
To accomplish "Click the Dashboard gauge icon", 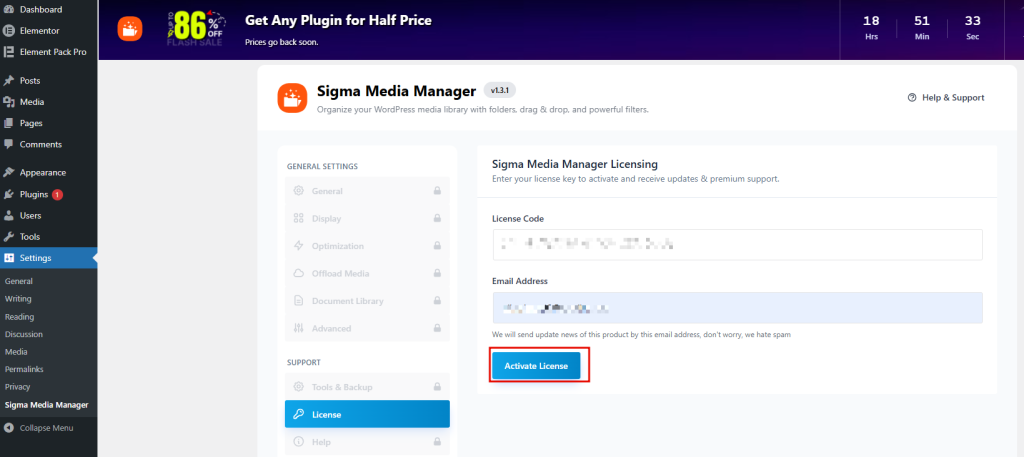I will 9,10.
